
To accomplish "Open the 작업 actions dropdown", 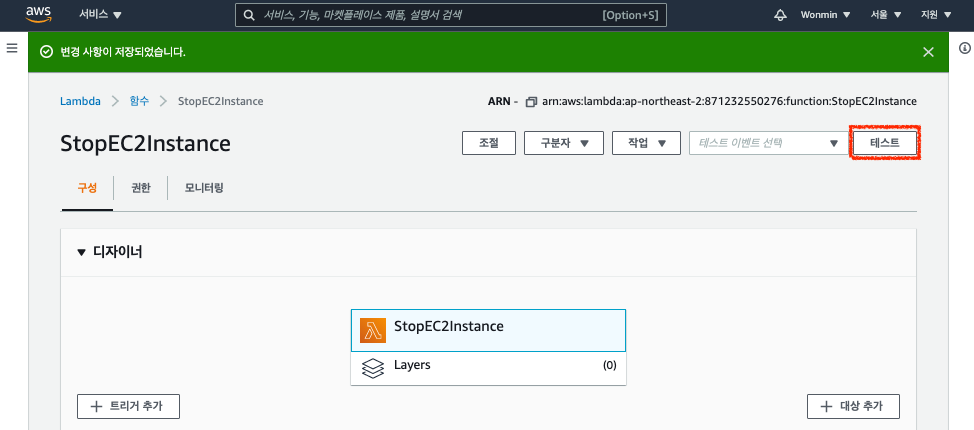I will 646,143.
